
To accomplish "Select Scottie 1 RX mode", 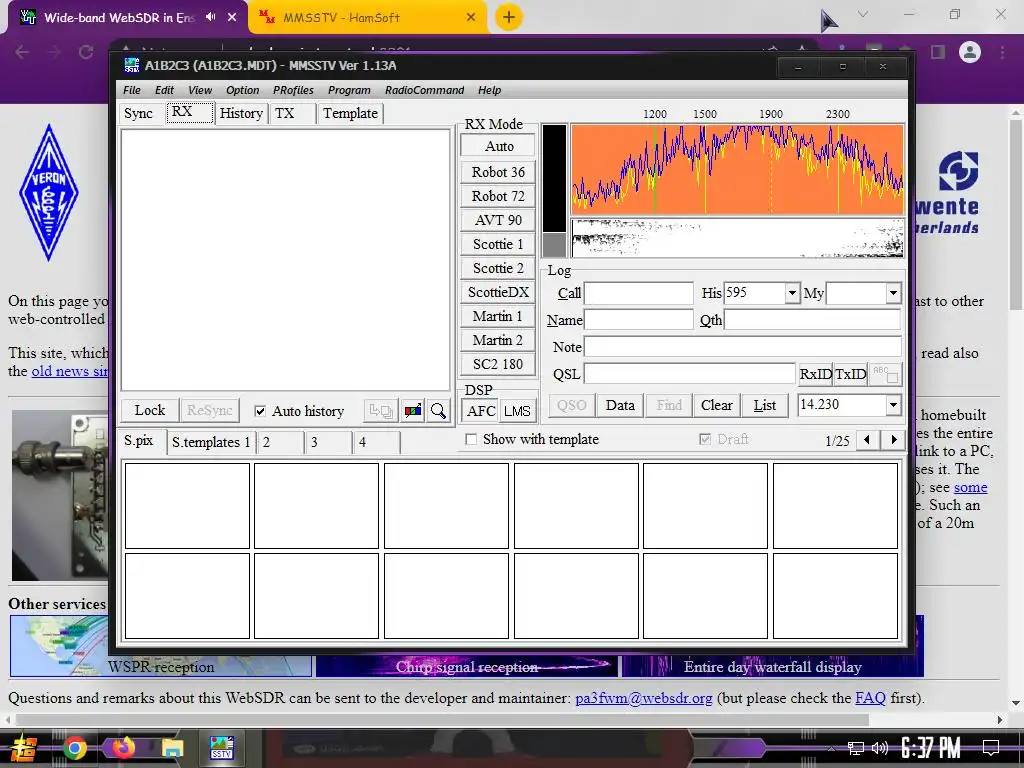I will (x=498, y=244).
